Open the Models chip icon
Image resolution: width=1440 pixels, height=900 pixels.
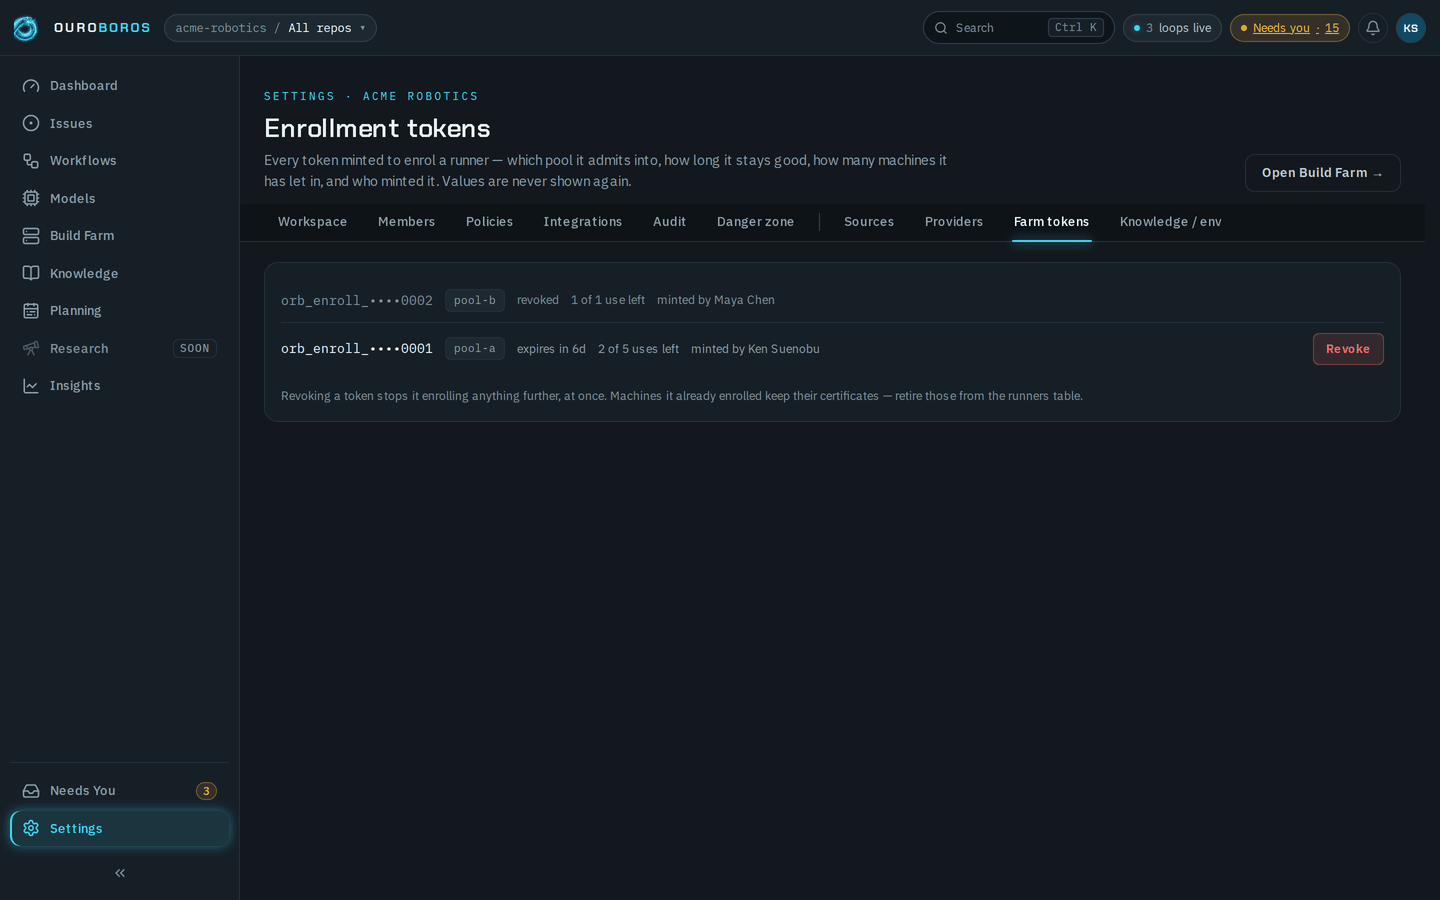click(x=31, y=198)
